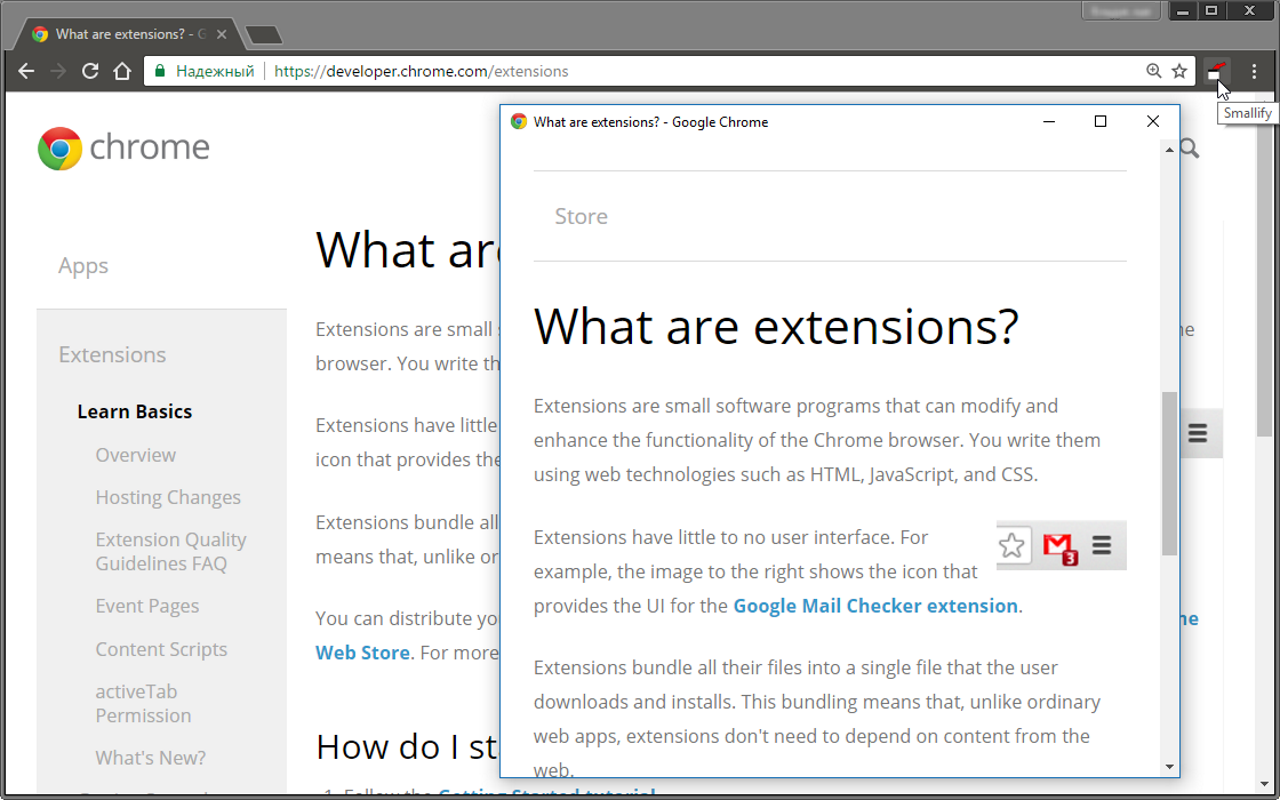Follow the Google Mail Checker extension link
This screenshot has height=800, width=1280.
[x=875, y=605]
